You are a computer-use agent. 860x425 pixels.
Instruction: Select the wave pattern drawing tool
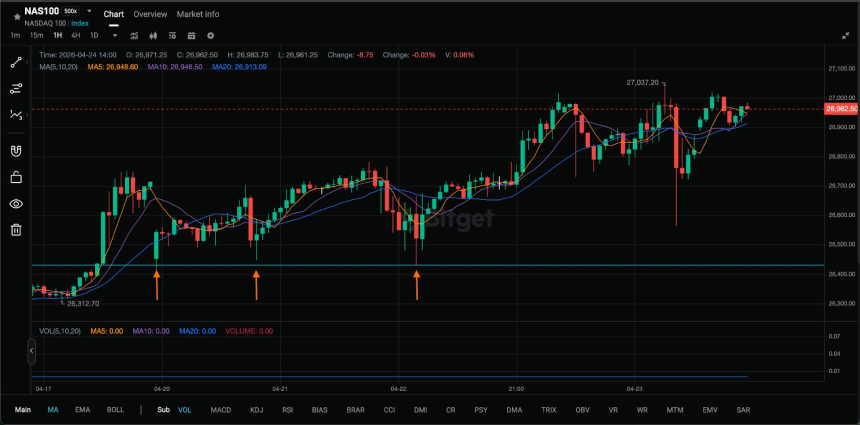point(15,115)
